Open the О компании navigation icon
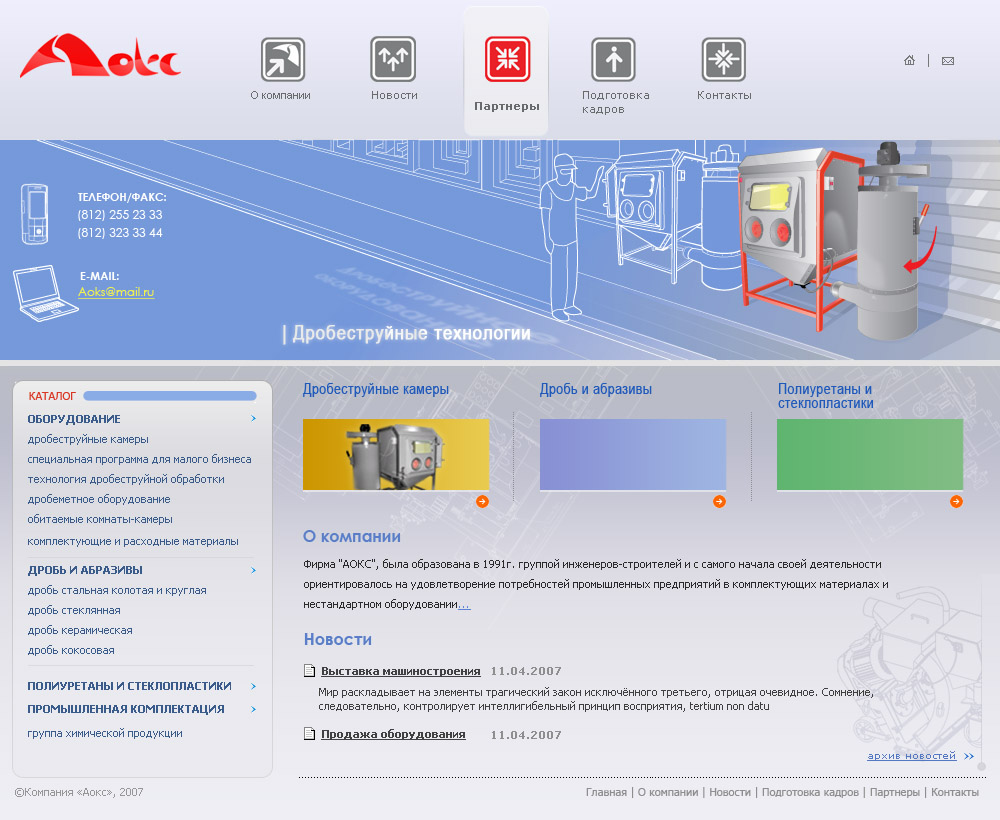The height and width of the screenshot is (820, 1000). (x=283, y=59)
